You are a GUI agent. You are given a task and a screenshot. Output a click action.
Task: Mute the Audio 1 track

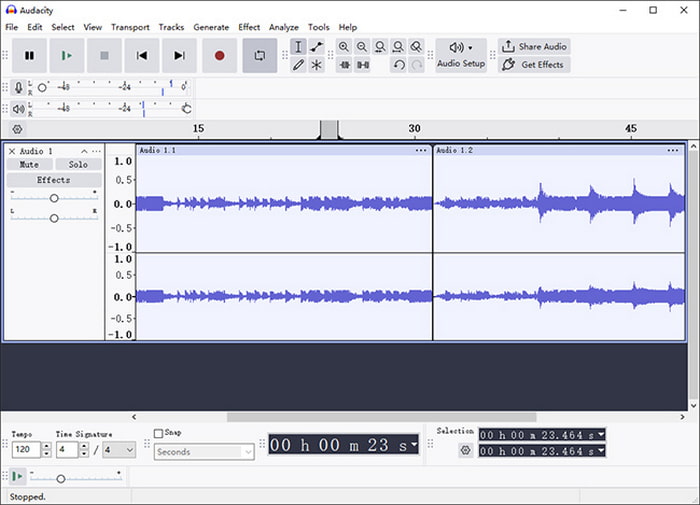pyautogui.click(x=29, y=165)
